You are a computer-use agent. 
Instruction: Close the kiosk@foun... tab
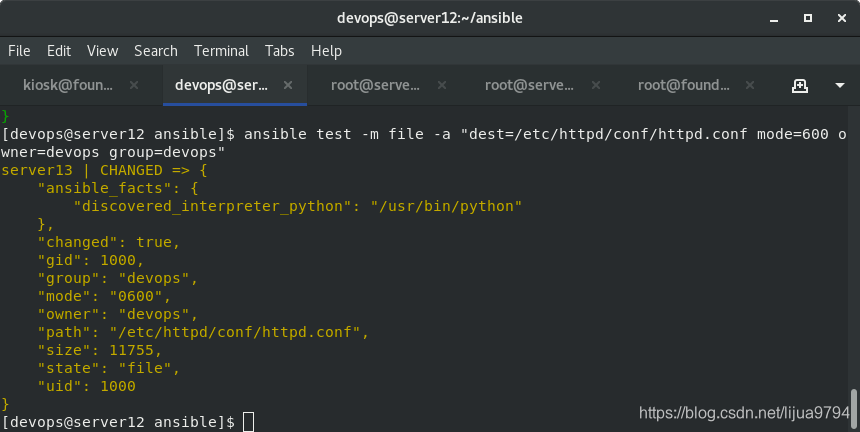click(134, 85)
